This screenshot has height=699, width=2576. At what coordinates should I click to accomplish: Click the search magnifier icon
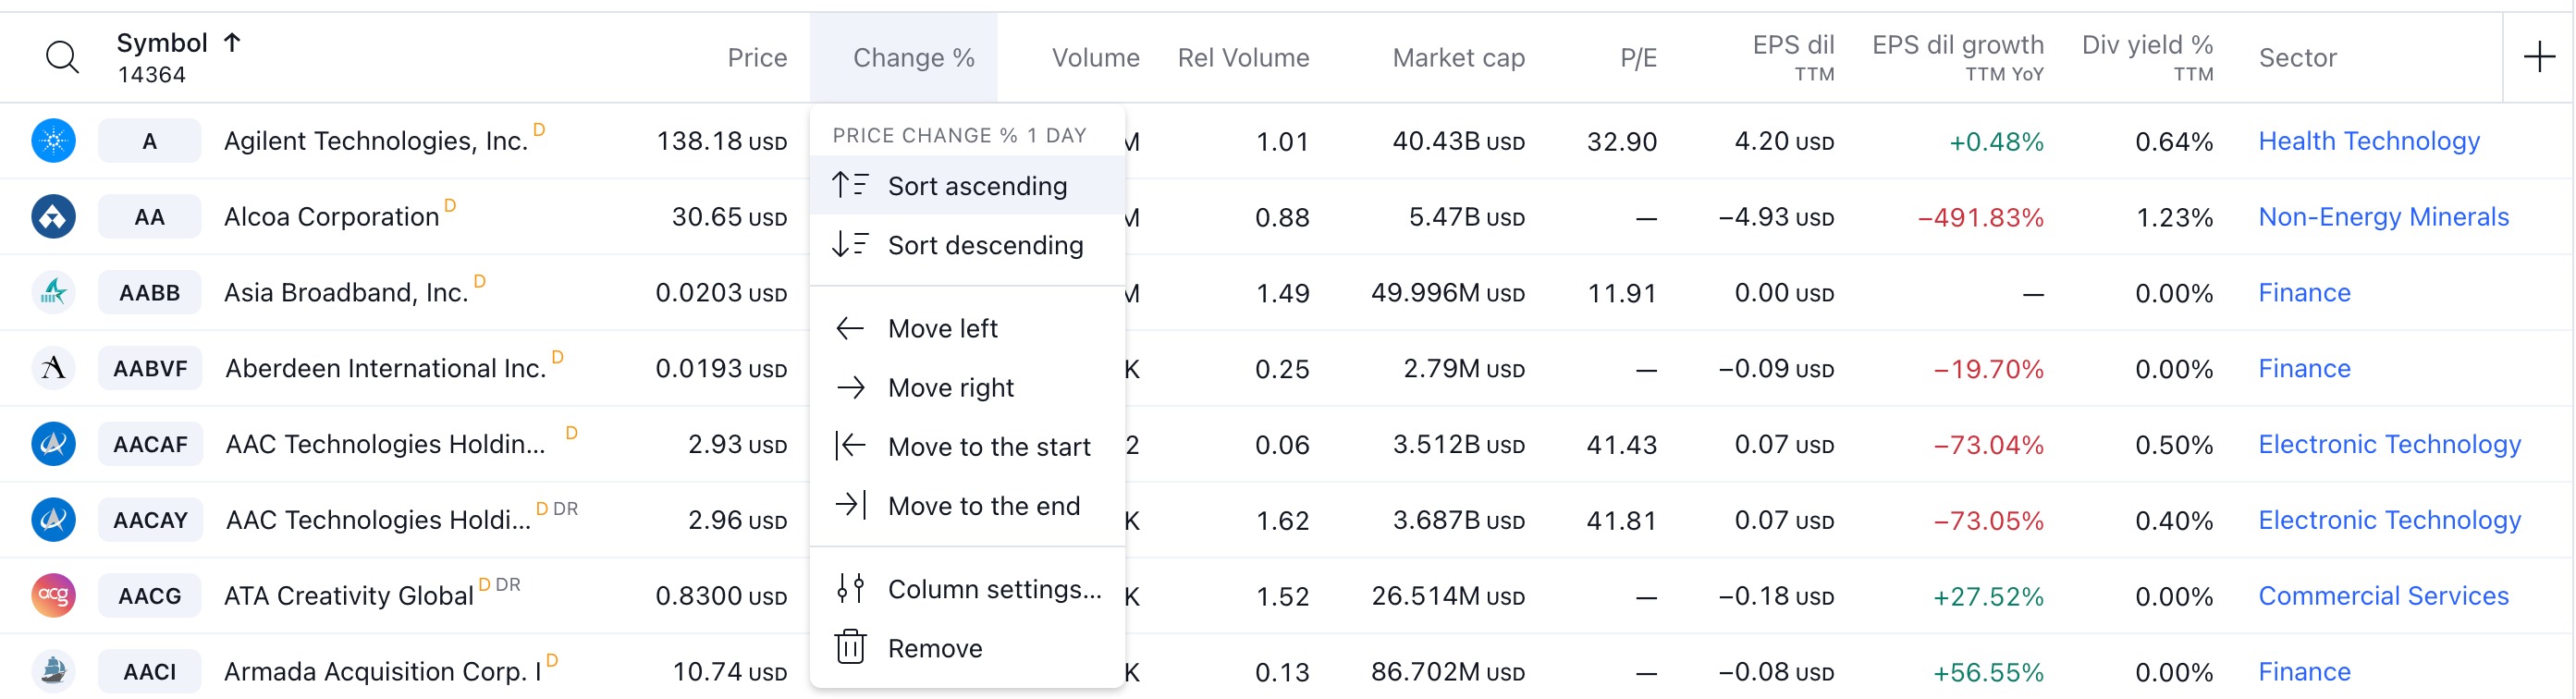click(62, 58)
